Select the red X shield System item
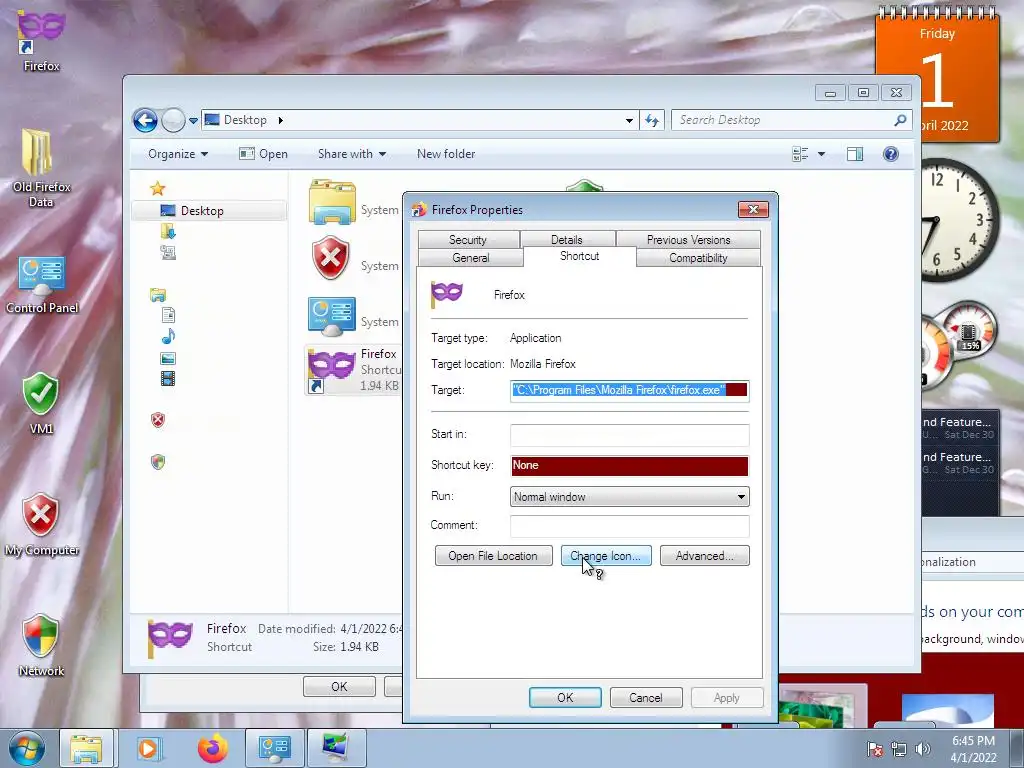Image resolution: width=1024 pixels, height=768 pixels. pyautogui.click(x=353, y=259)
